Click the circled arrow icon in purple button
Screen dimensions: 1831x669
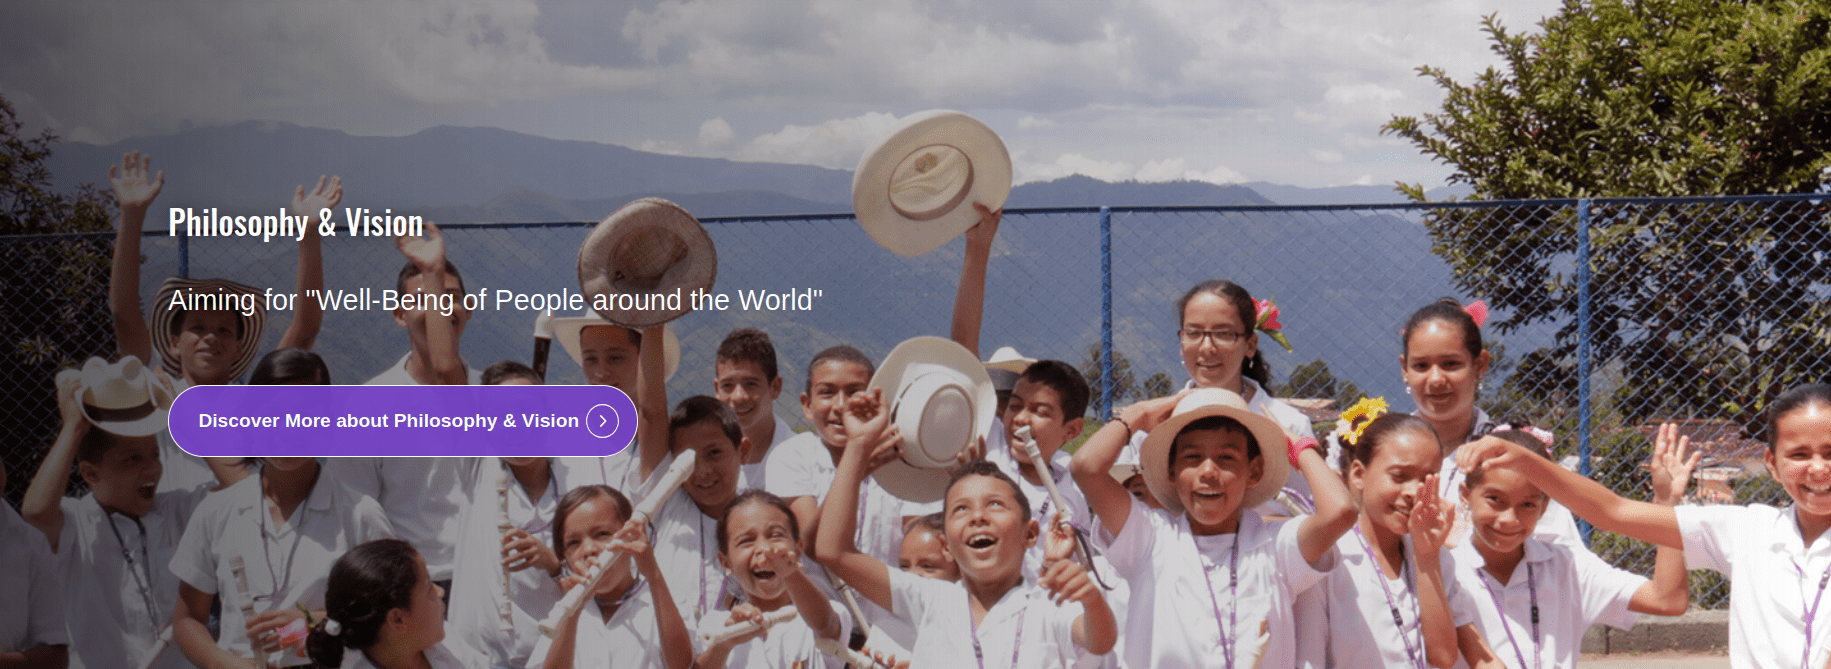[x=602, y=421]
